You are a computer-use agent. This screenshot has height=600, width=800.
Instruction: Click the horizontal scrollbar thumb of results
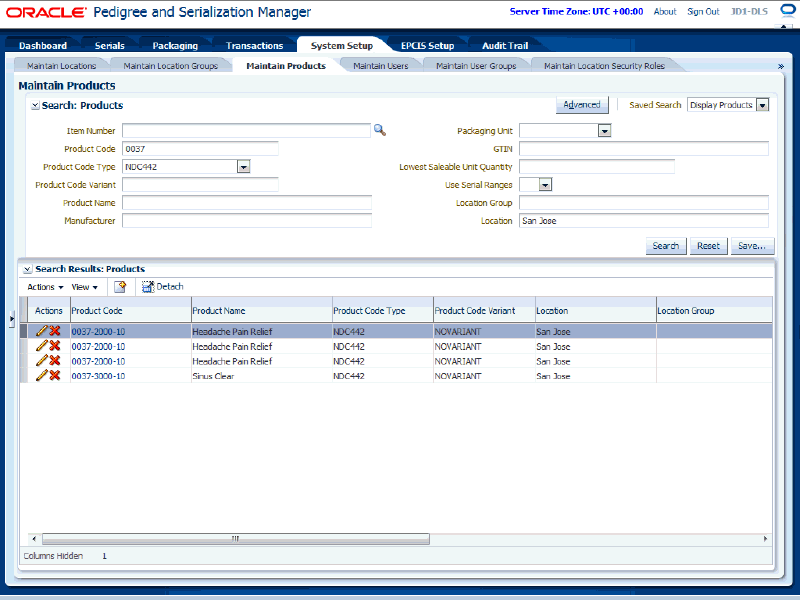tap(236, 539)
